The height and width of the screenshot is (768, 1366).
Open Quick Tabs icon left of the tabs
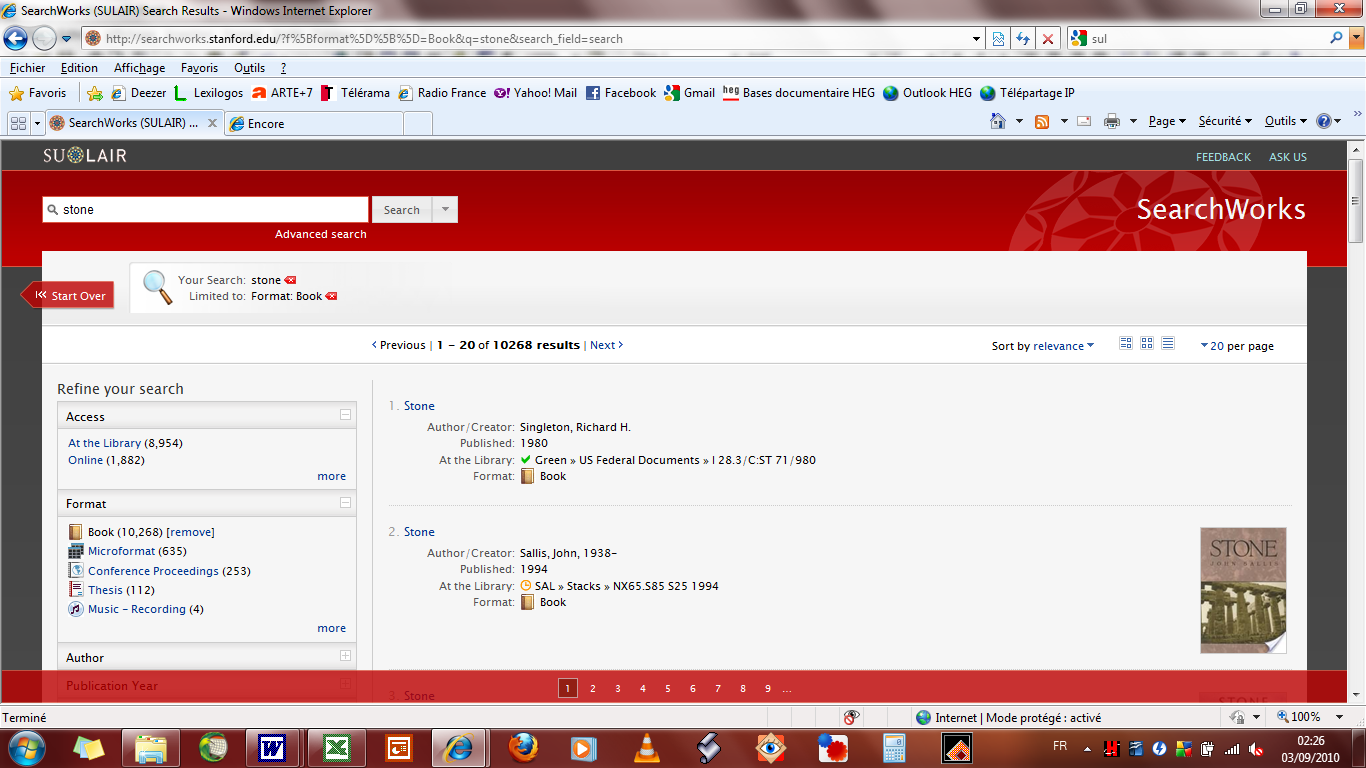point(18,123)
